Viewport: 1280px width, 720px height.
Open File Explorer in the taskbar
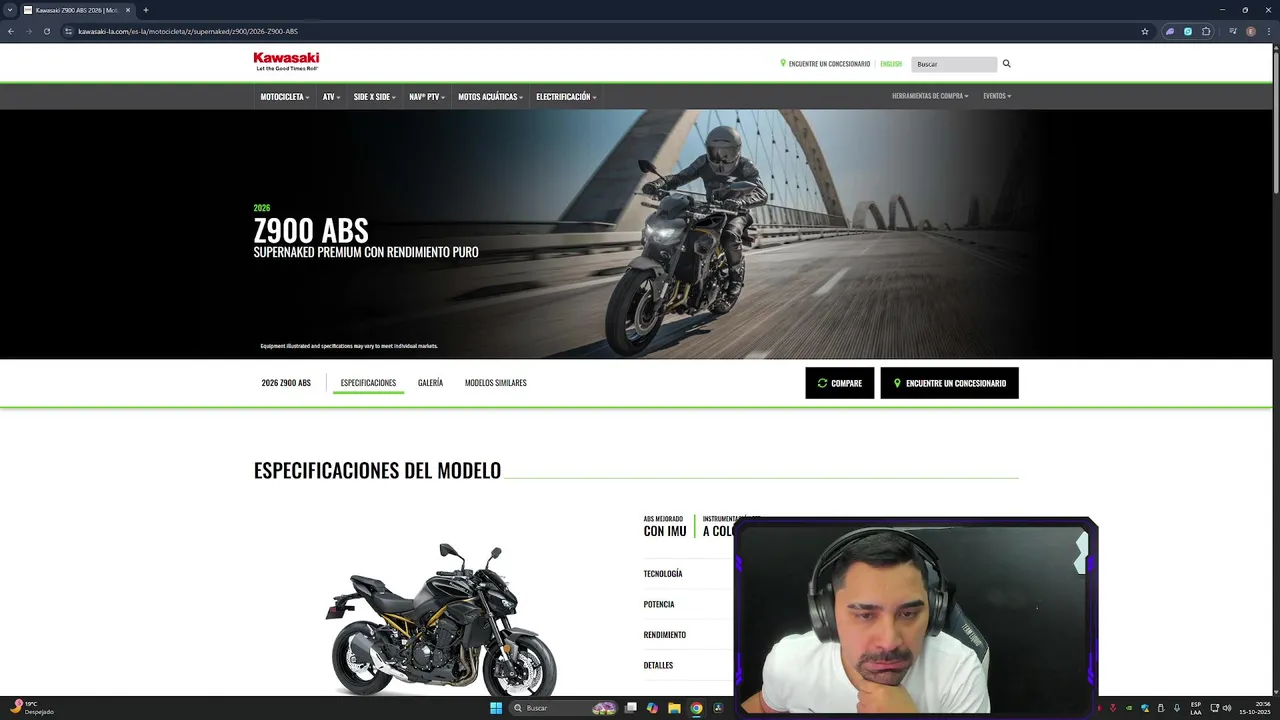click(x=674, y=708)
